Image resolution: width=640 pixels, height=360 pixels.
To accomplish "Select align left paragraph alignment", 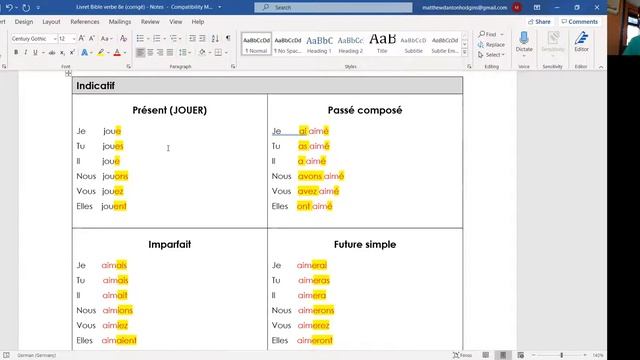I will (x=140, y=52).
